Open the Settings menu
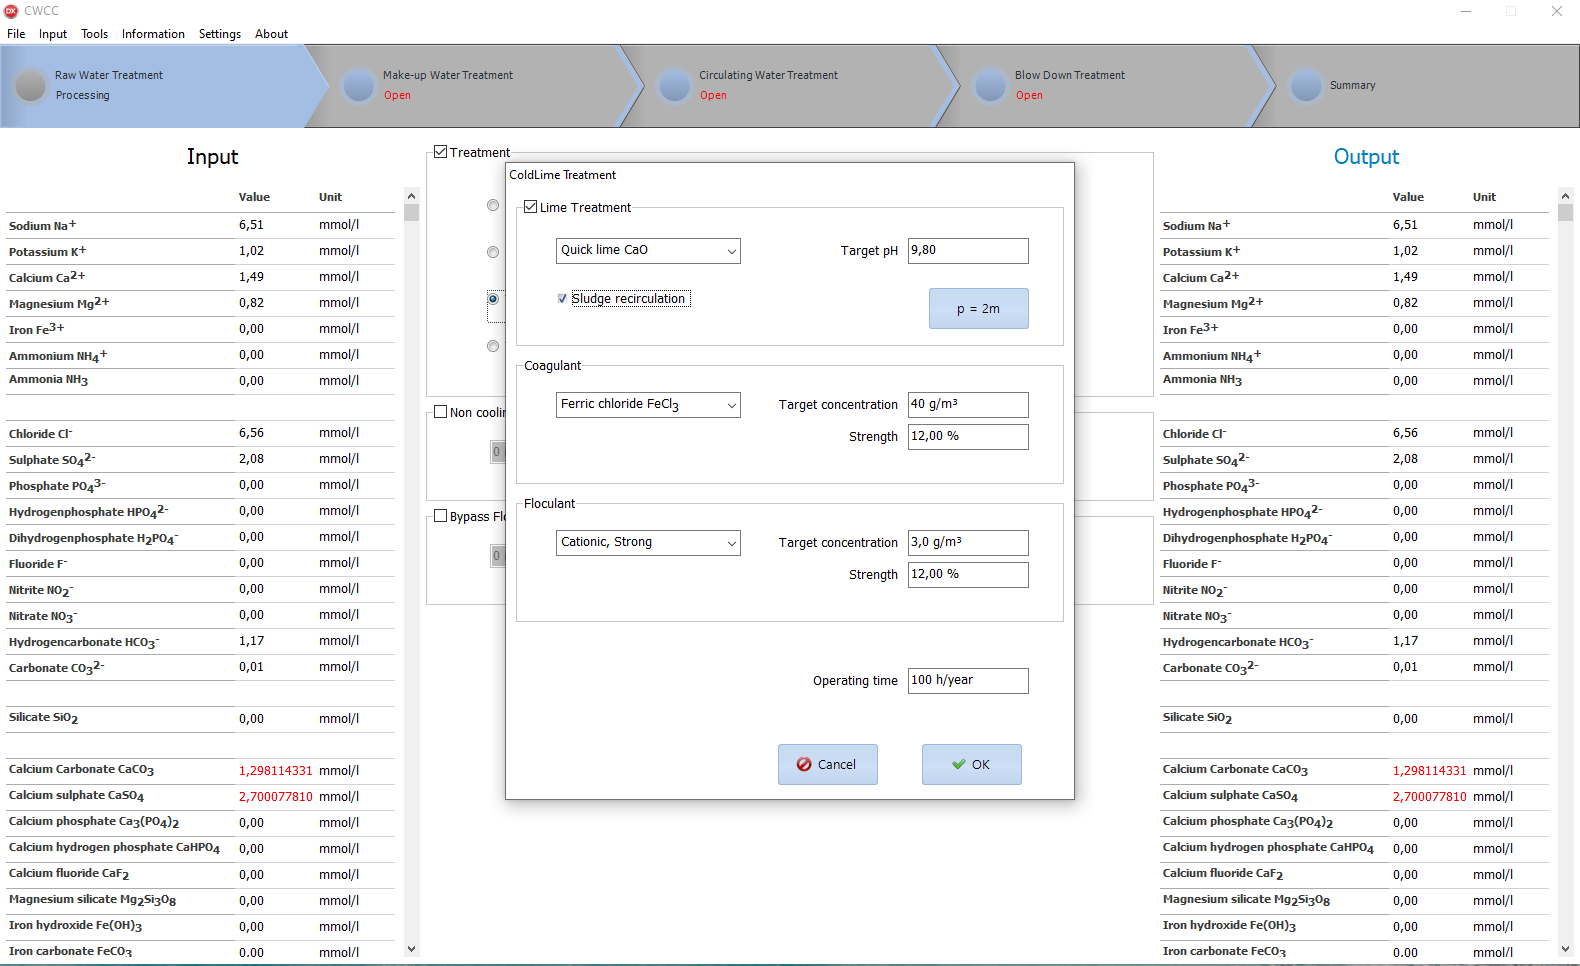Viewport: 1580px width, 966px height. [x=219, y=34]
